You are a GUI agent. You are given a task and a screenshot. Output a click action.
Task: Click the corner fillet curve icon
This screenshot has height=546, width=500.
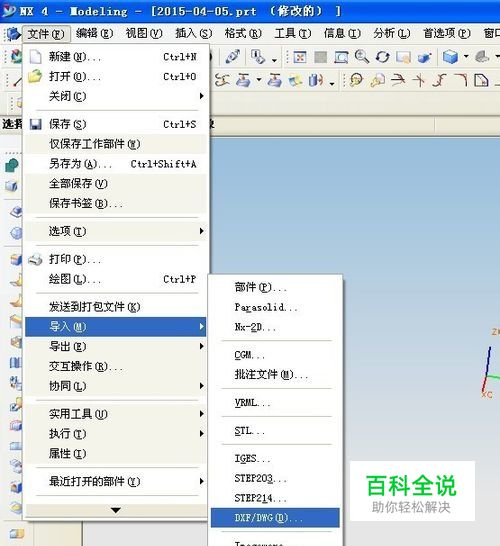(461, 80)
